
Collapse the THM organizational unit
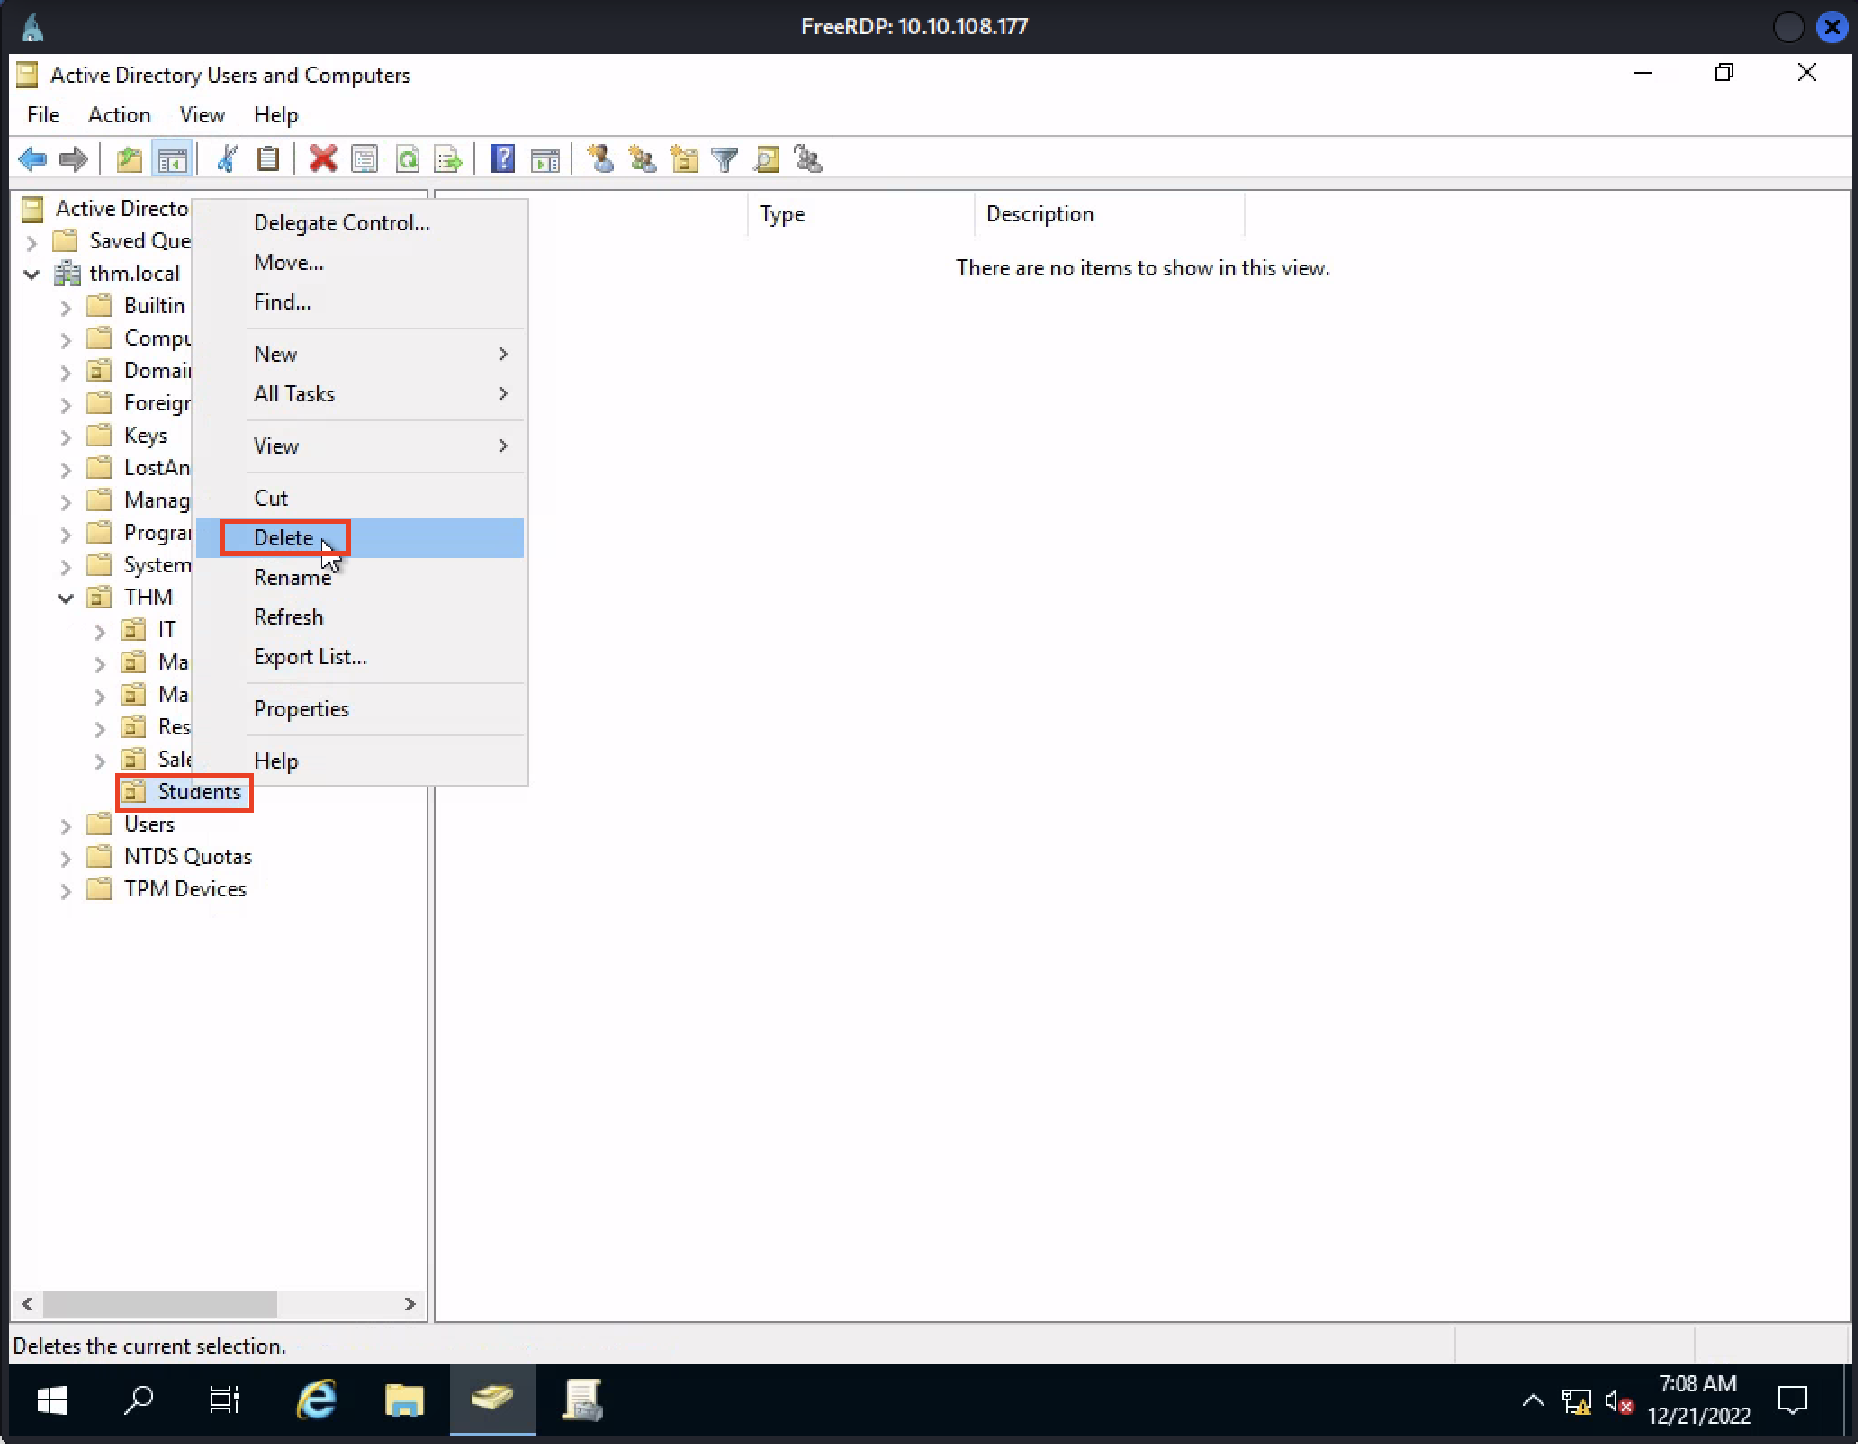click(65, 598)
